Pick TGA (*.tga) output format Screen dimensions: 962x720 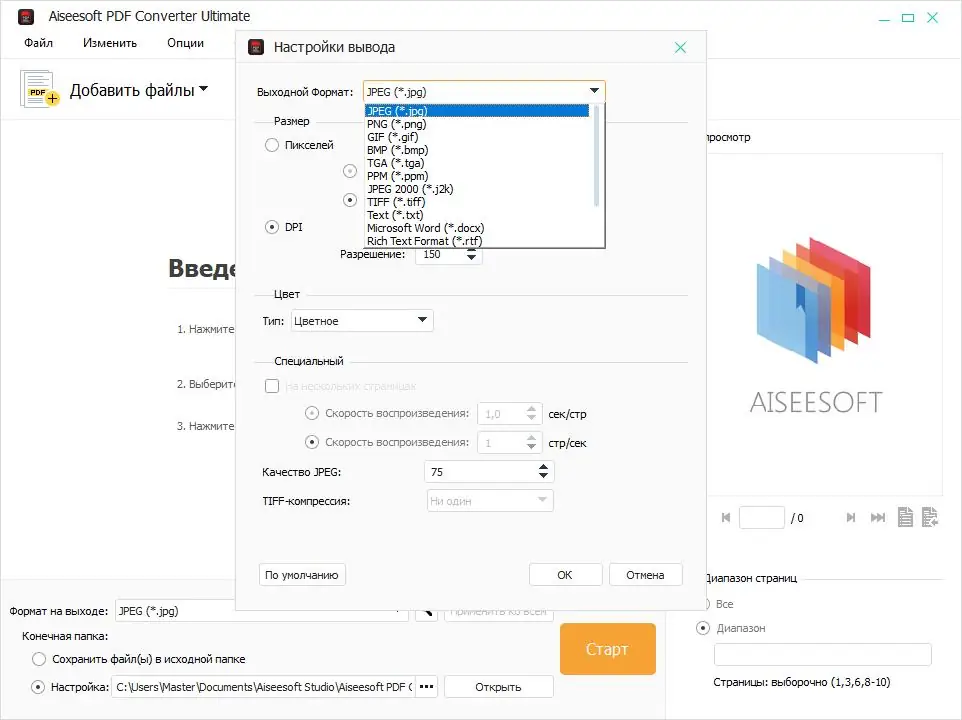tap(477, 163)
